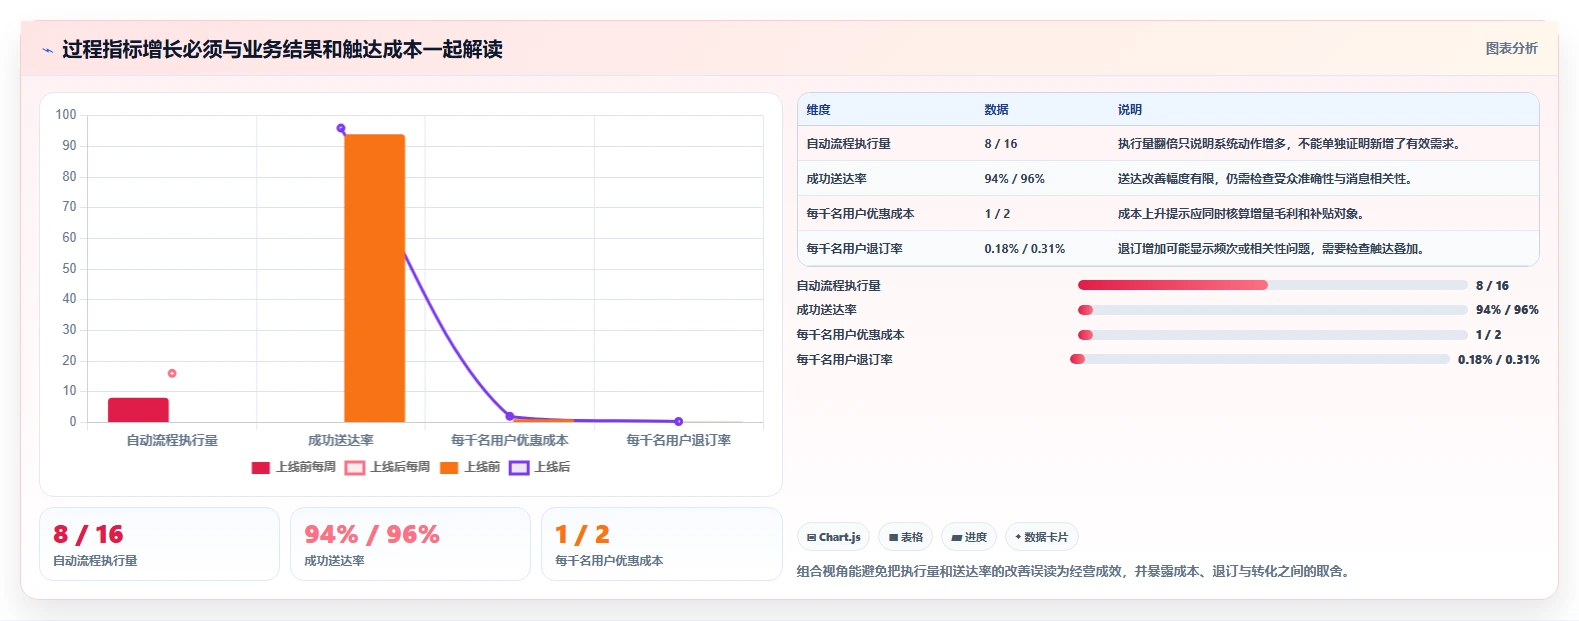The width and height of the screenshot is (1579, 621).
Task: Click the purple point at 每千名用户退订率
Action: click(679, 421)
